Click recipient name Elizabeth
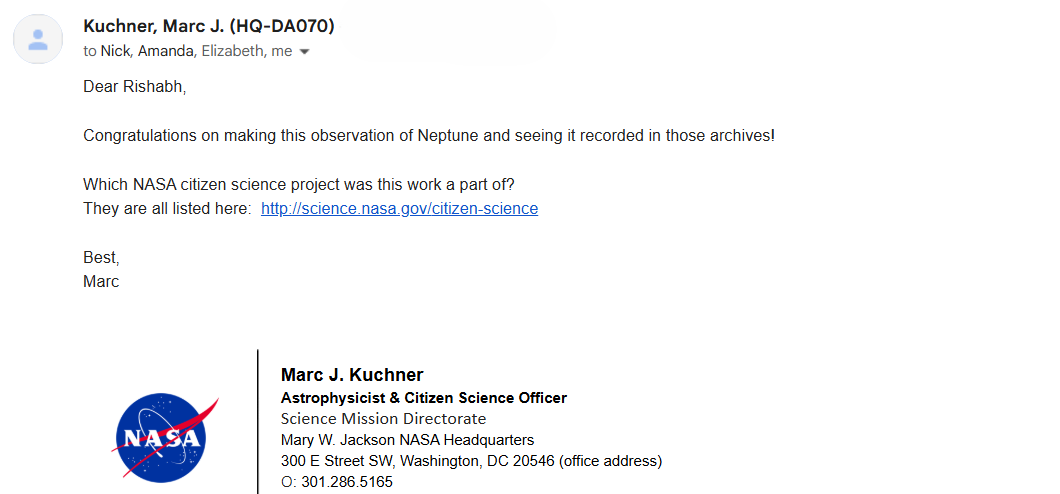 [x=233, y=51]
